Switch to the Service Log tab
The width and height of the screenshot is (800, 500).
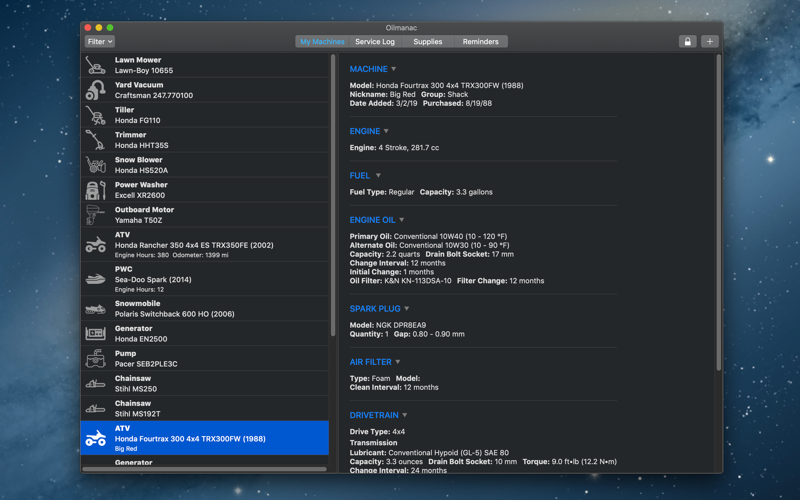pyautogui.click(x=375, y=42)
